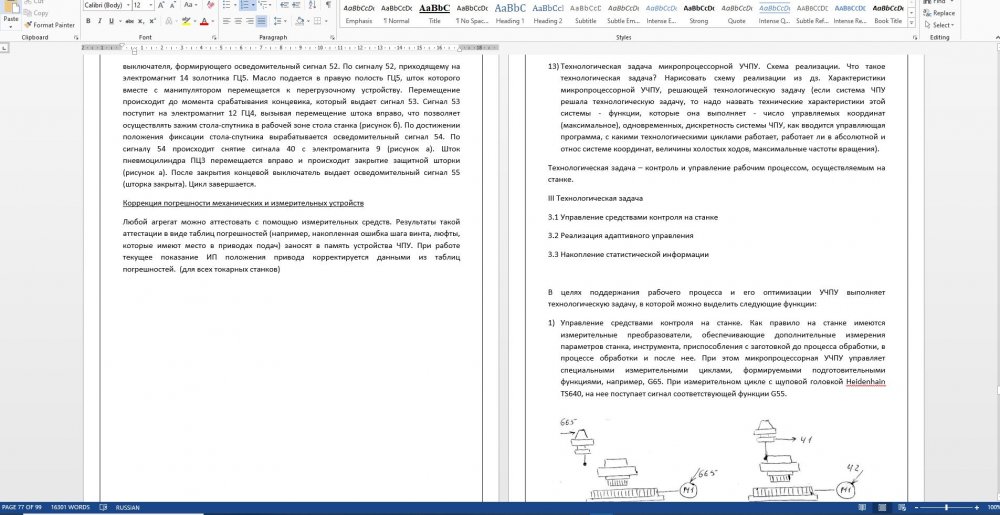The image size is (1000, 515).
Task: Switch to Print Layout view
Action: 882,507
